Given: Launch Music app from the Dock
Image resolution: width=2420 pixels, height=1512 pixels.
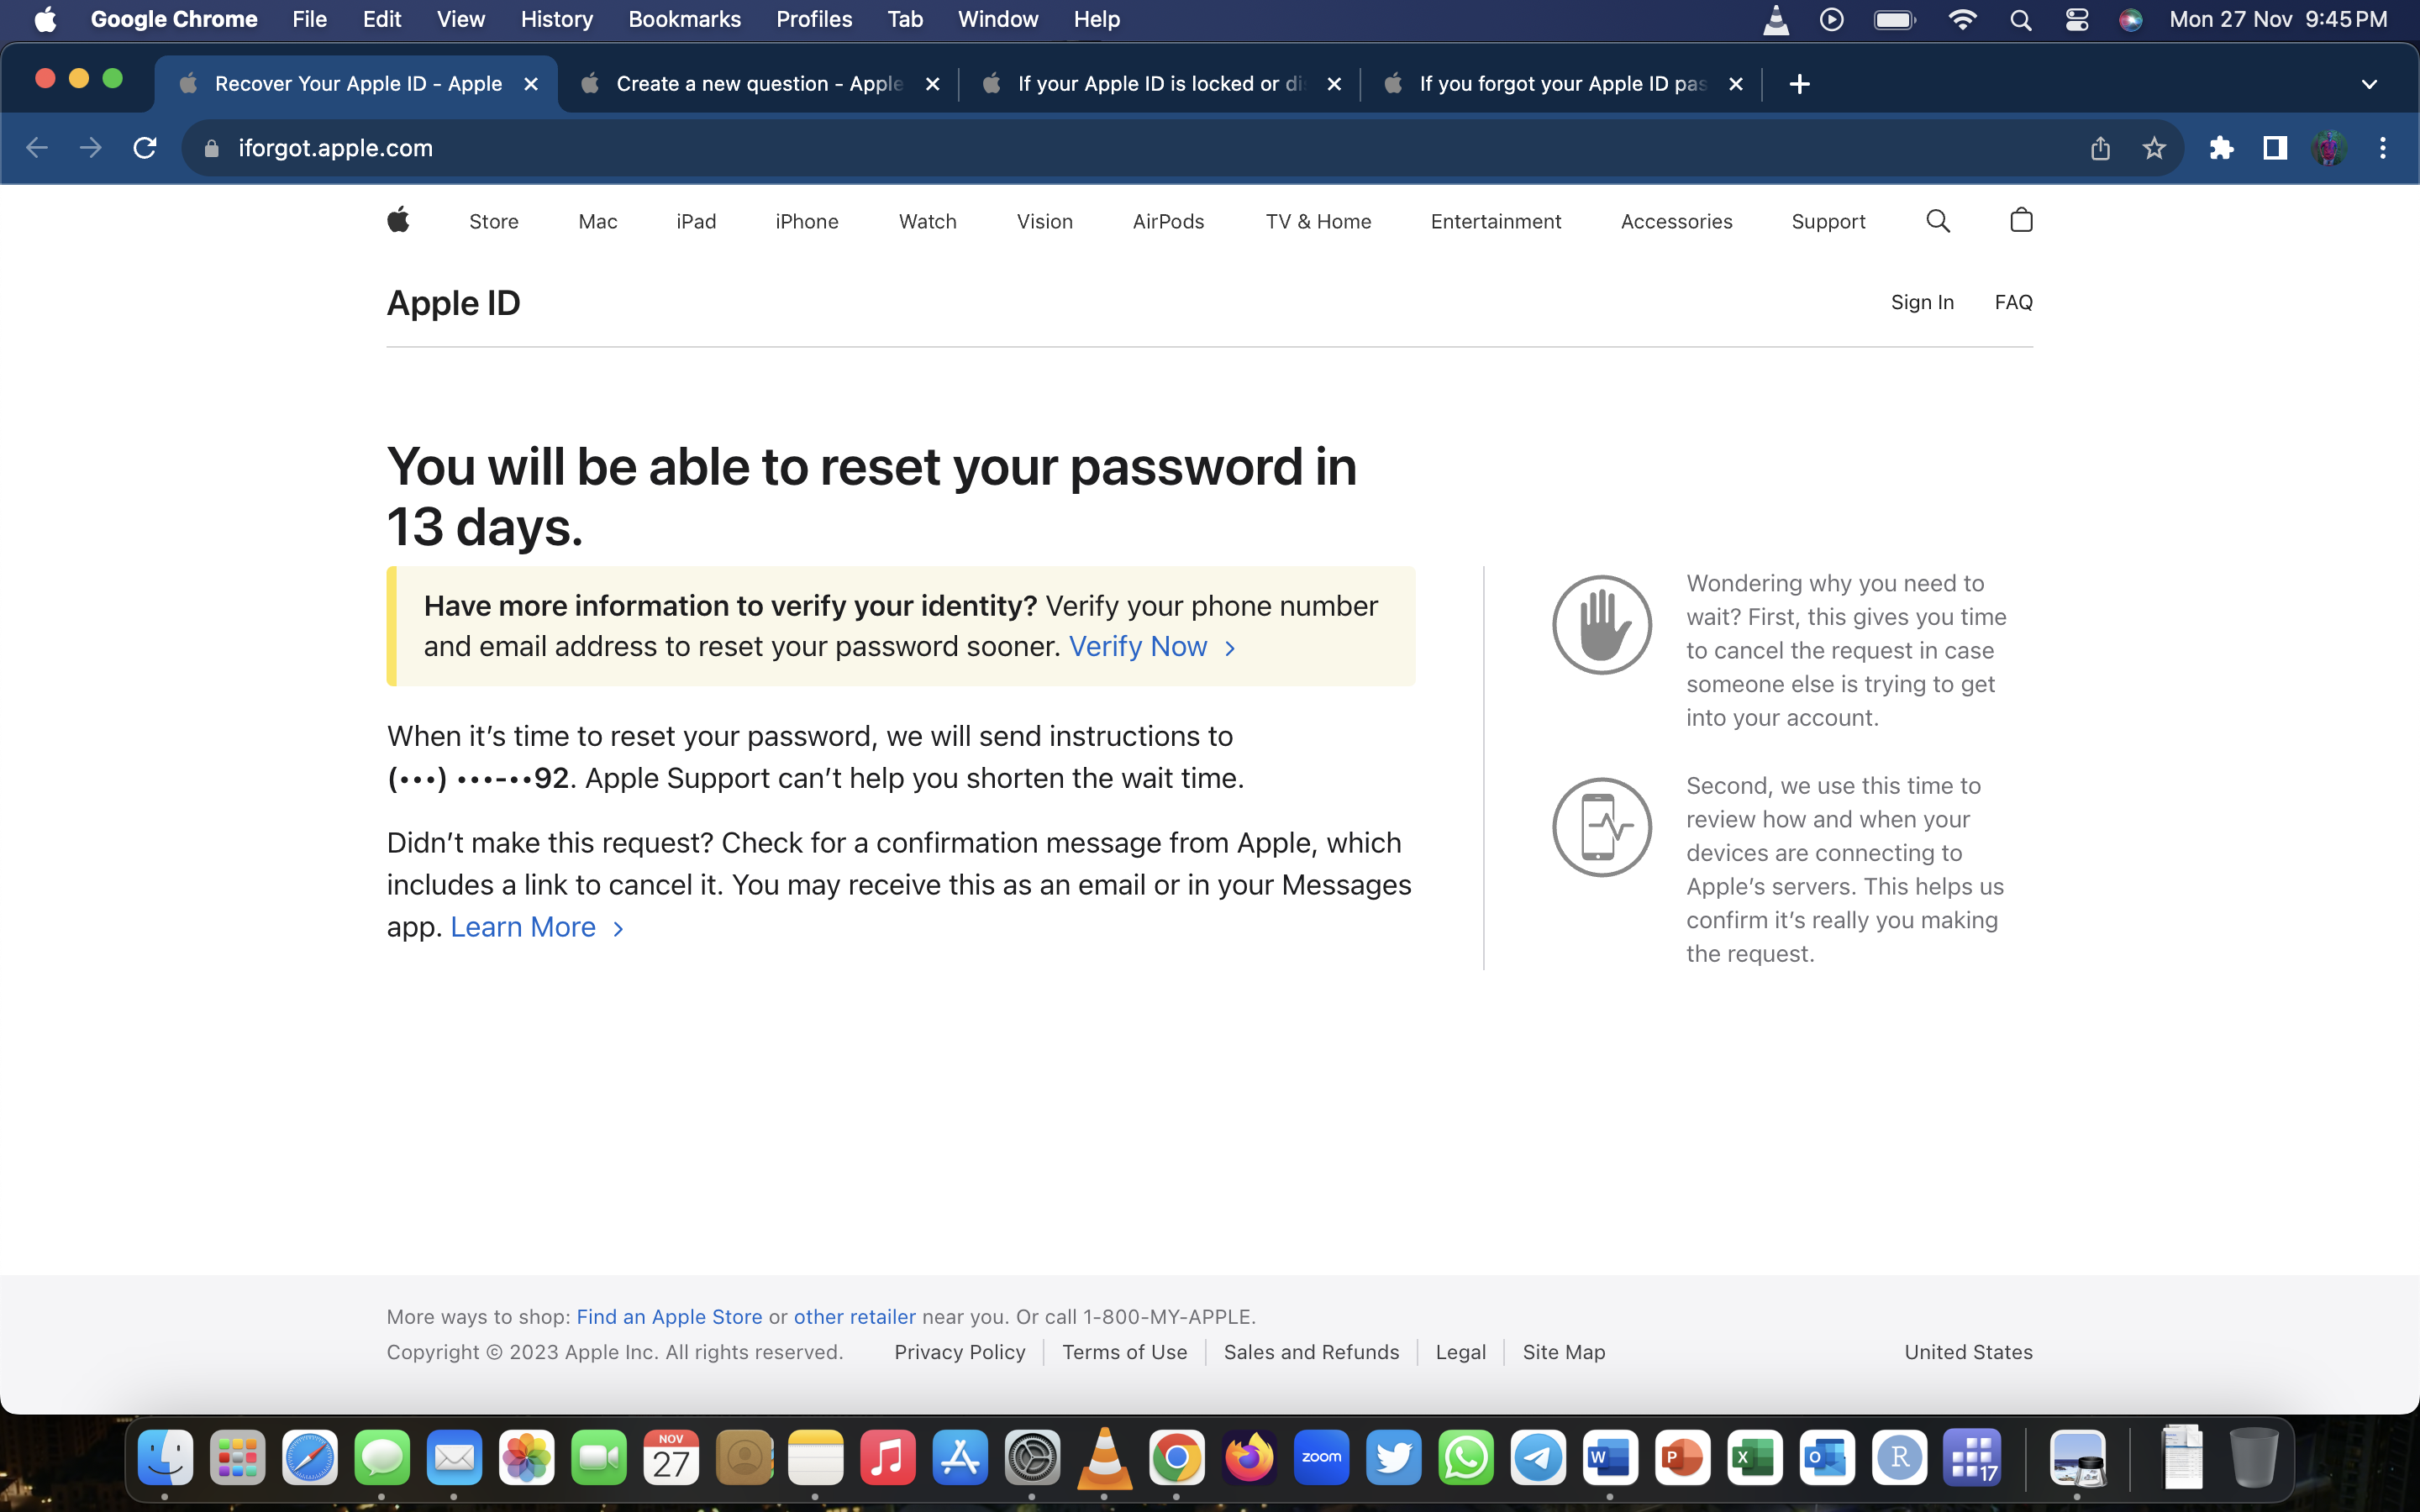Looking at the screenshot, I should click(x=888, y=1458).
